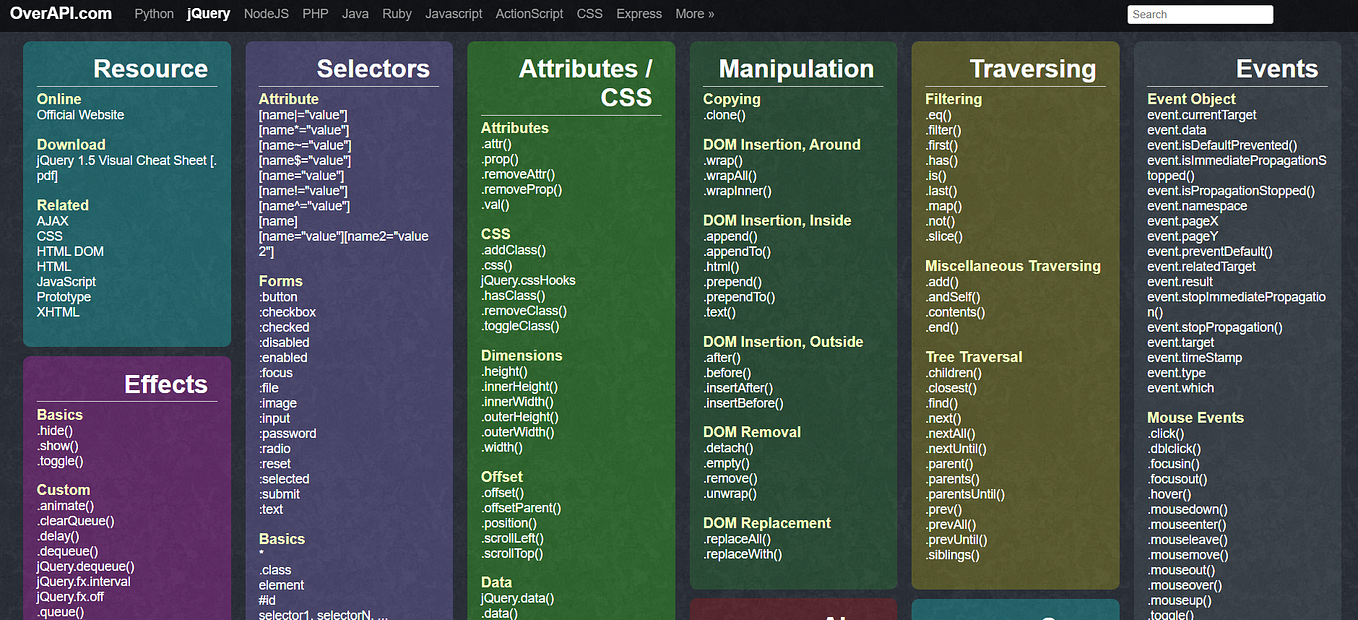Open the PHP cheat sheet
This screenshot has height=620, width=1358.
[x=315, y=13]
